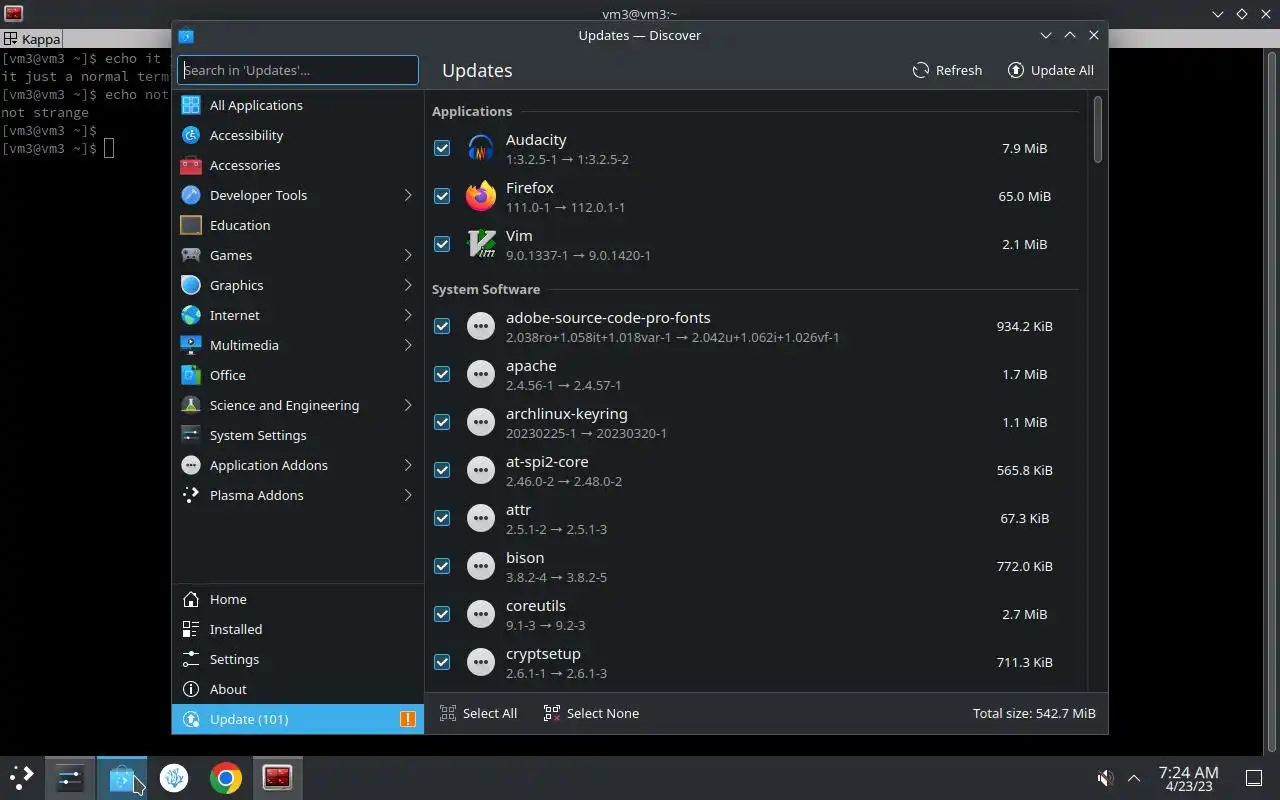The image size is (1280, 800).
Task: Click the updates list vertical scrollbar
Action: click(1098, 129)
